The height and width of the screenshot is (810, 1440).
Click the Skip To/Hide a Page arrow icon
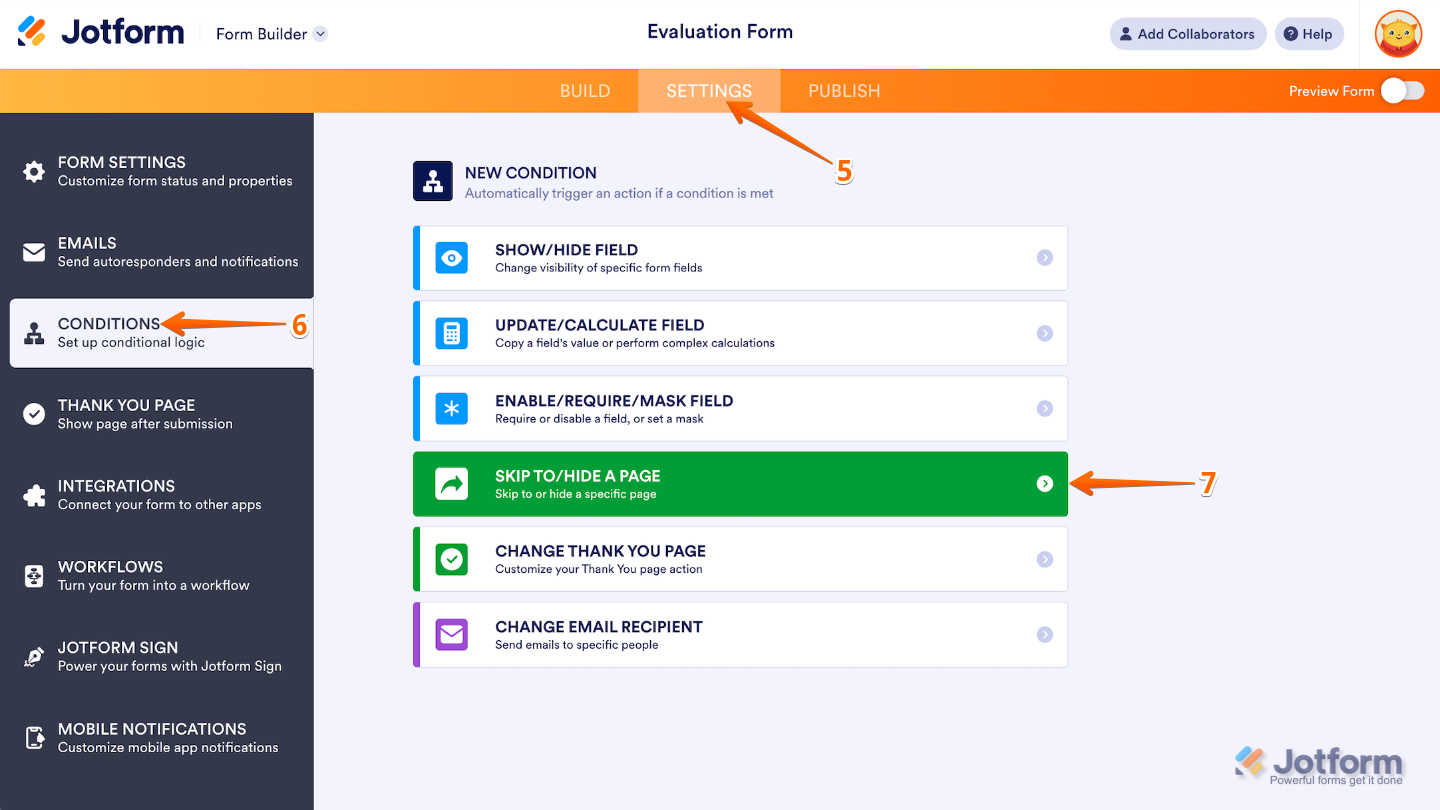point(451,483)
